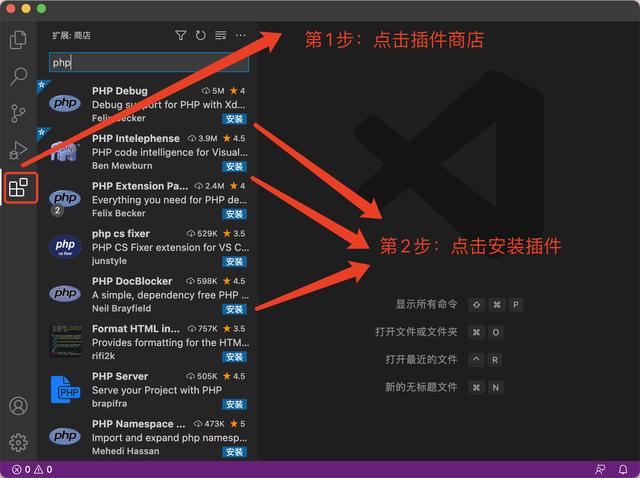Open the Manage settings gear
Image resolution: width=640 pixels, height=478 pixels.
(x=18, y=442)
